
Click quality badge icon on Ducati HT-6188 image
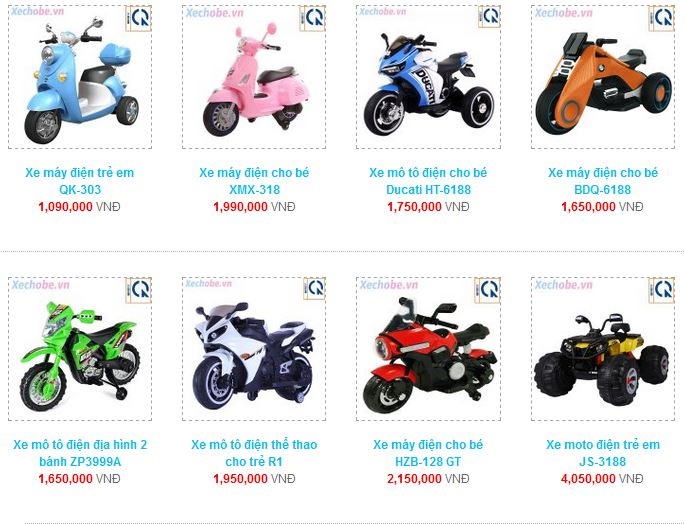click(489, 17)
